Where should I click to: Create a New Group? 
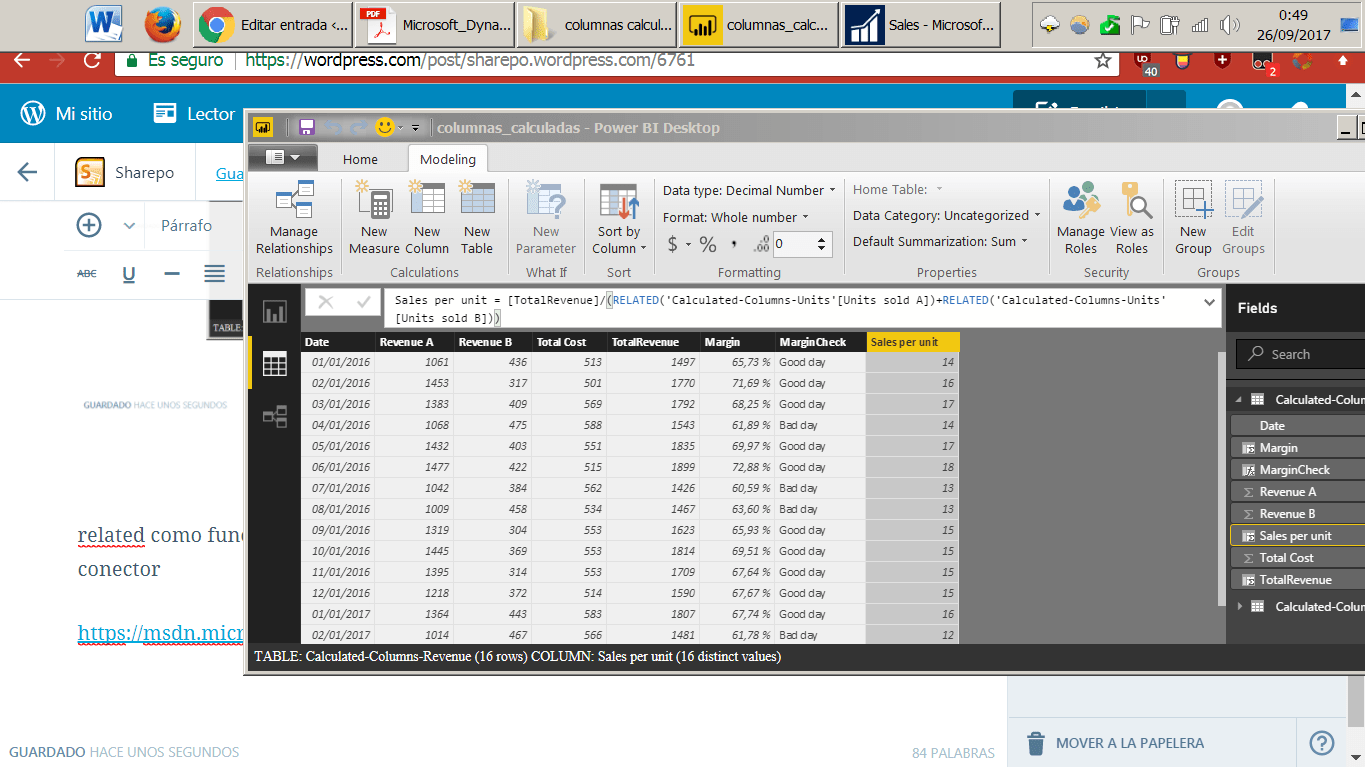[x=1193, y=219]
